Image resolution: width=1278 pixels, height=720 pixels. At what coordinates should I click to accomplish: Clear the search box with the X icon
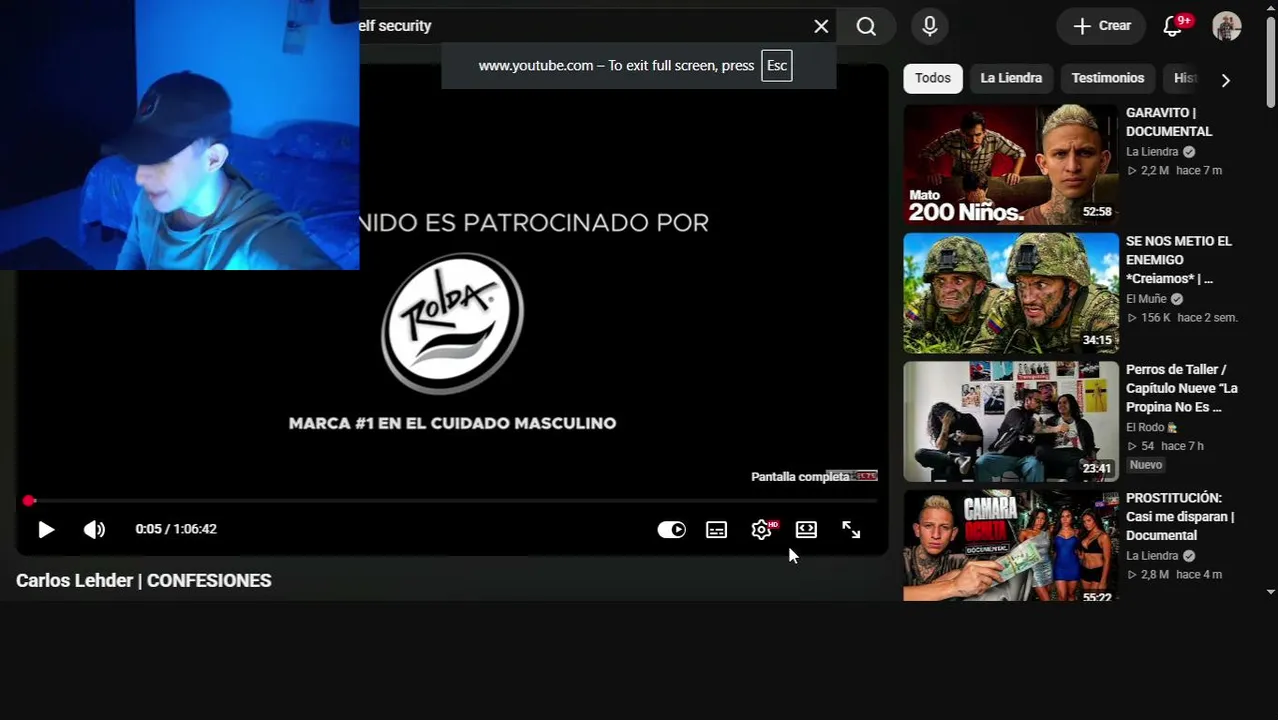point(821,26)
